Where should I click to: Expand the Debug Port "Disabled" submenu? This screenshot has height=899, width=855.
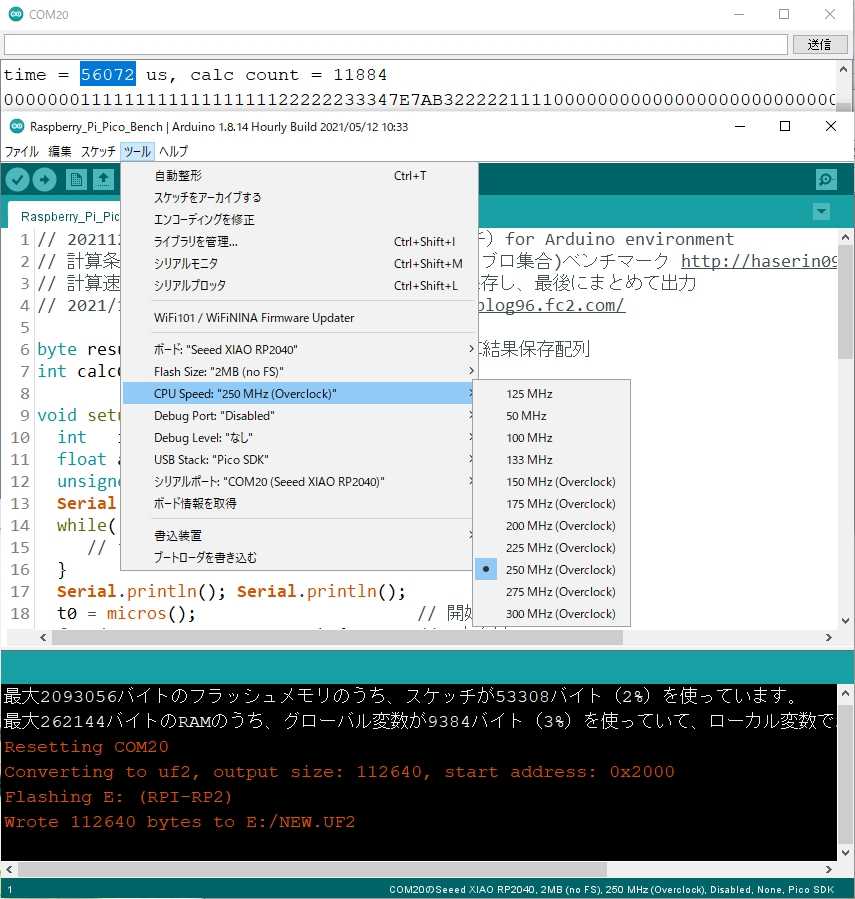(300, 416)
